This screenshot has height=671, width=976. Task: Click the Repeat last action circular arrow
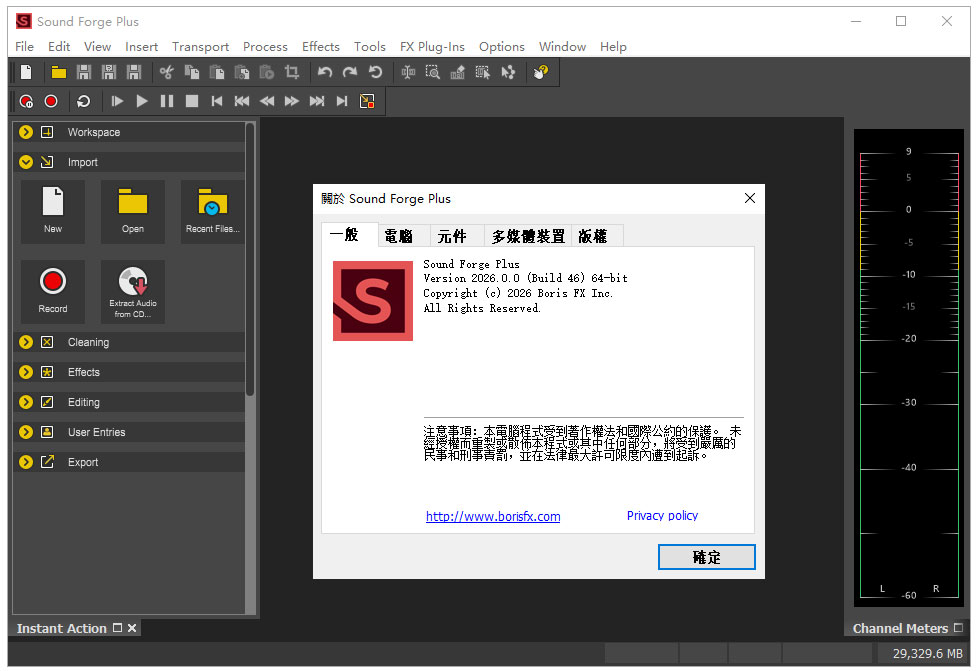(x=375, y=72)
